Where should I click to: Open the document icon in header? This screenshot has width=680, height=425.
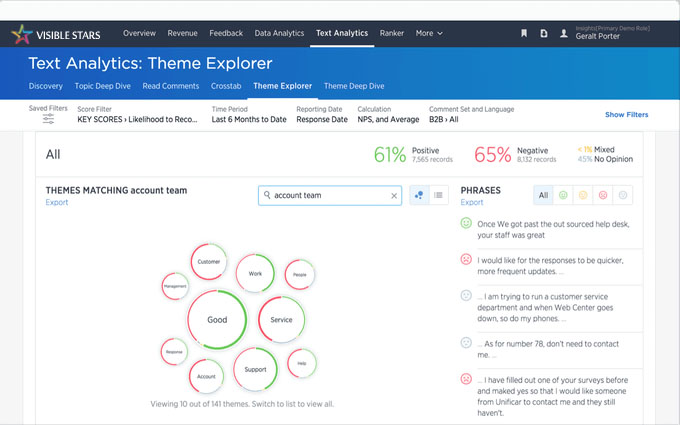(x=544, y=33)
